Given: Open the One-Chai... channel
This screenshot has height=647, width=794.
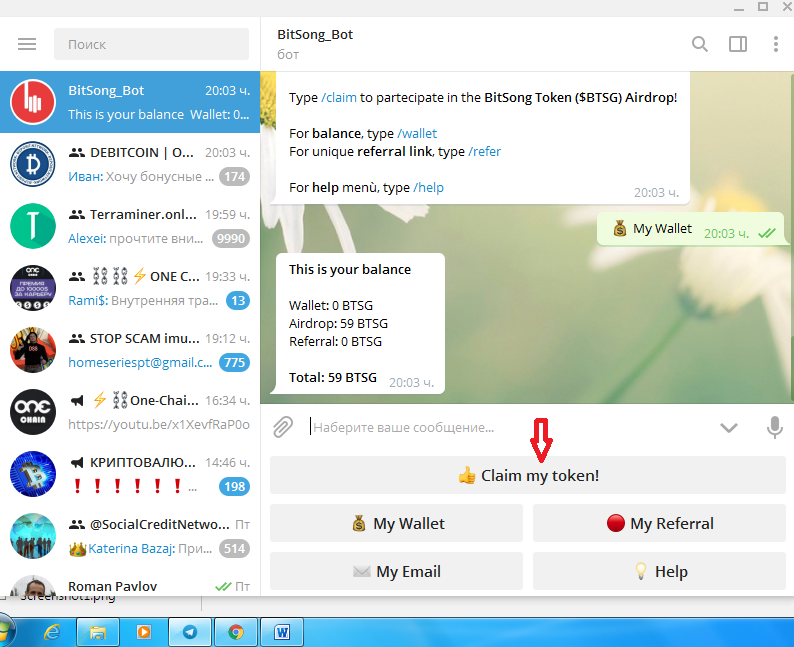Looking at the screenshot, I should coord(130,412).
